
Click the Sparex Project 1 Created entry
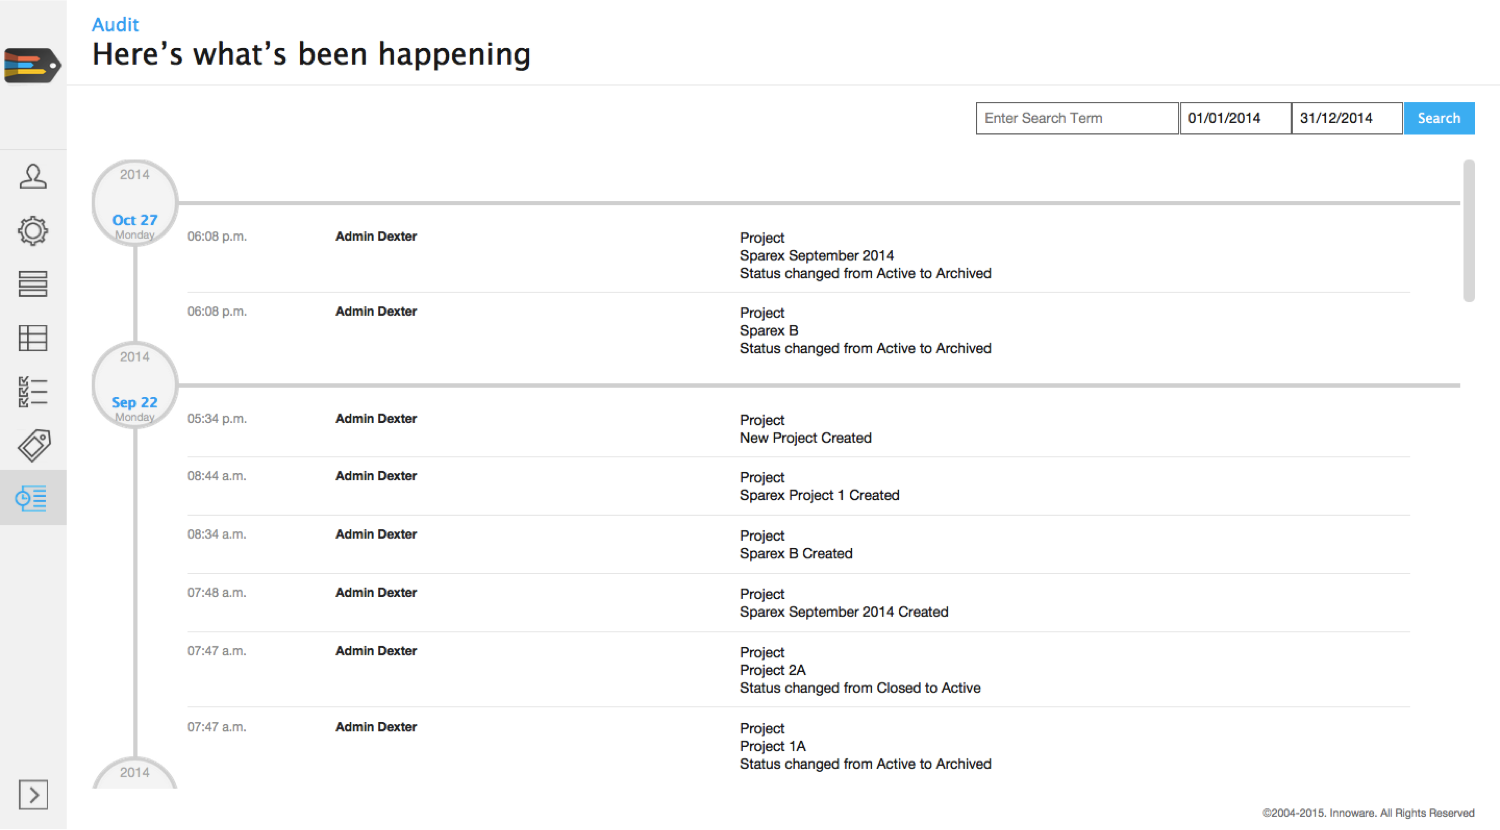(x=819, y=495)
